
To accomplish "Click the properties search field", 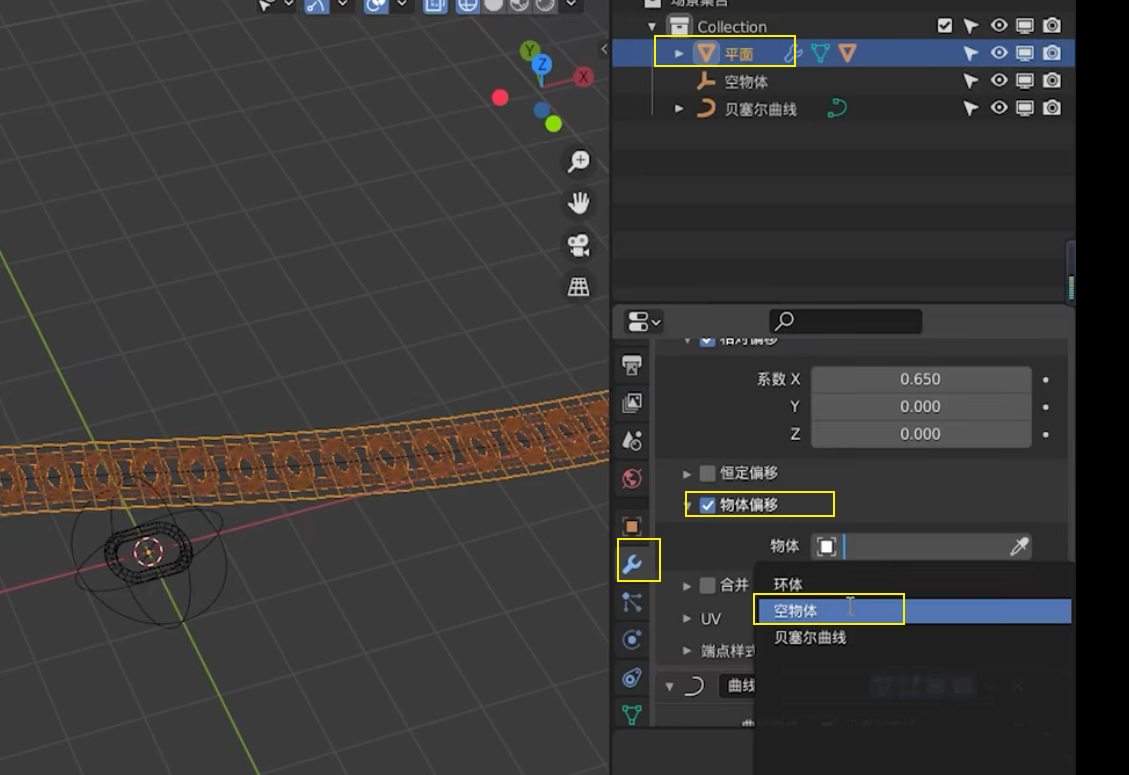I will (x=845, y=321).
